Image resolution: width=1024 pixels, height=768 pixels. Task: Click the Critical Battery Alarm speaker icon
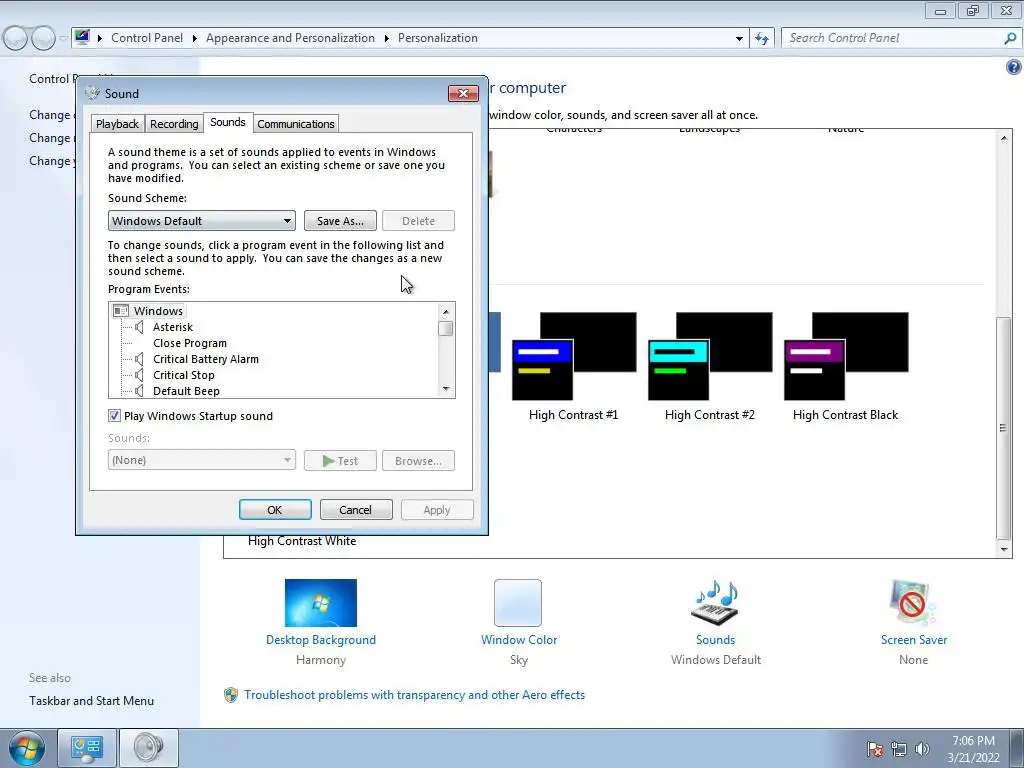pyautogui.click(x=139, y=359)
